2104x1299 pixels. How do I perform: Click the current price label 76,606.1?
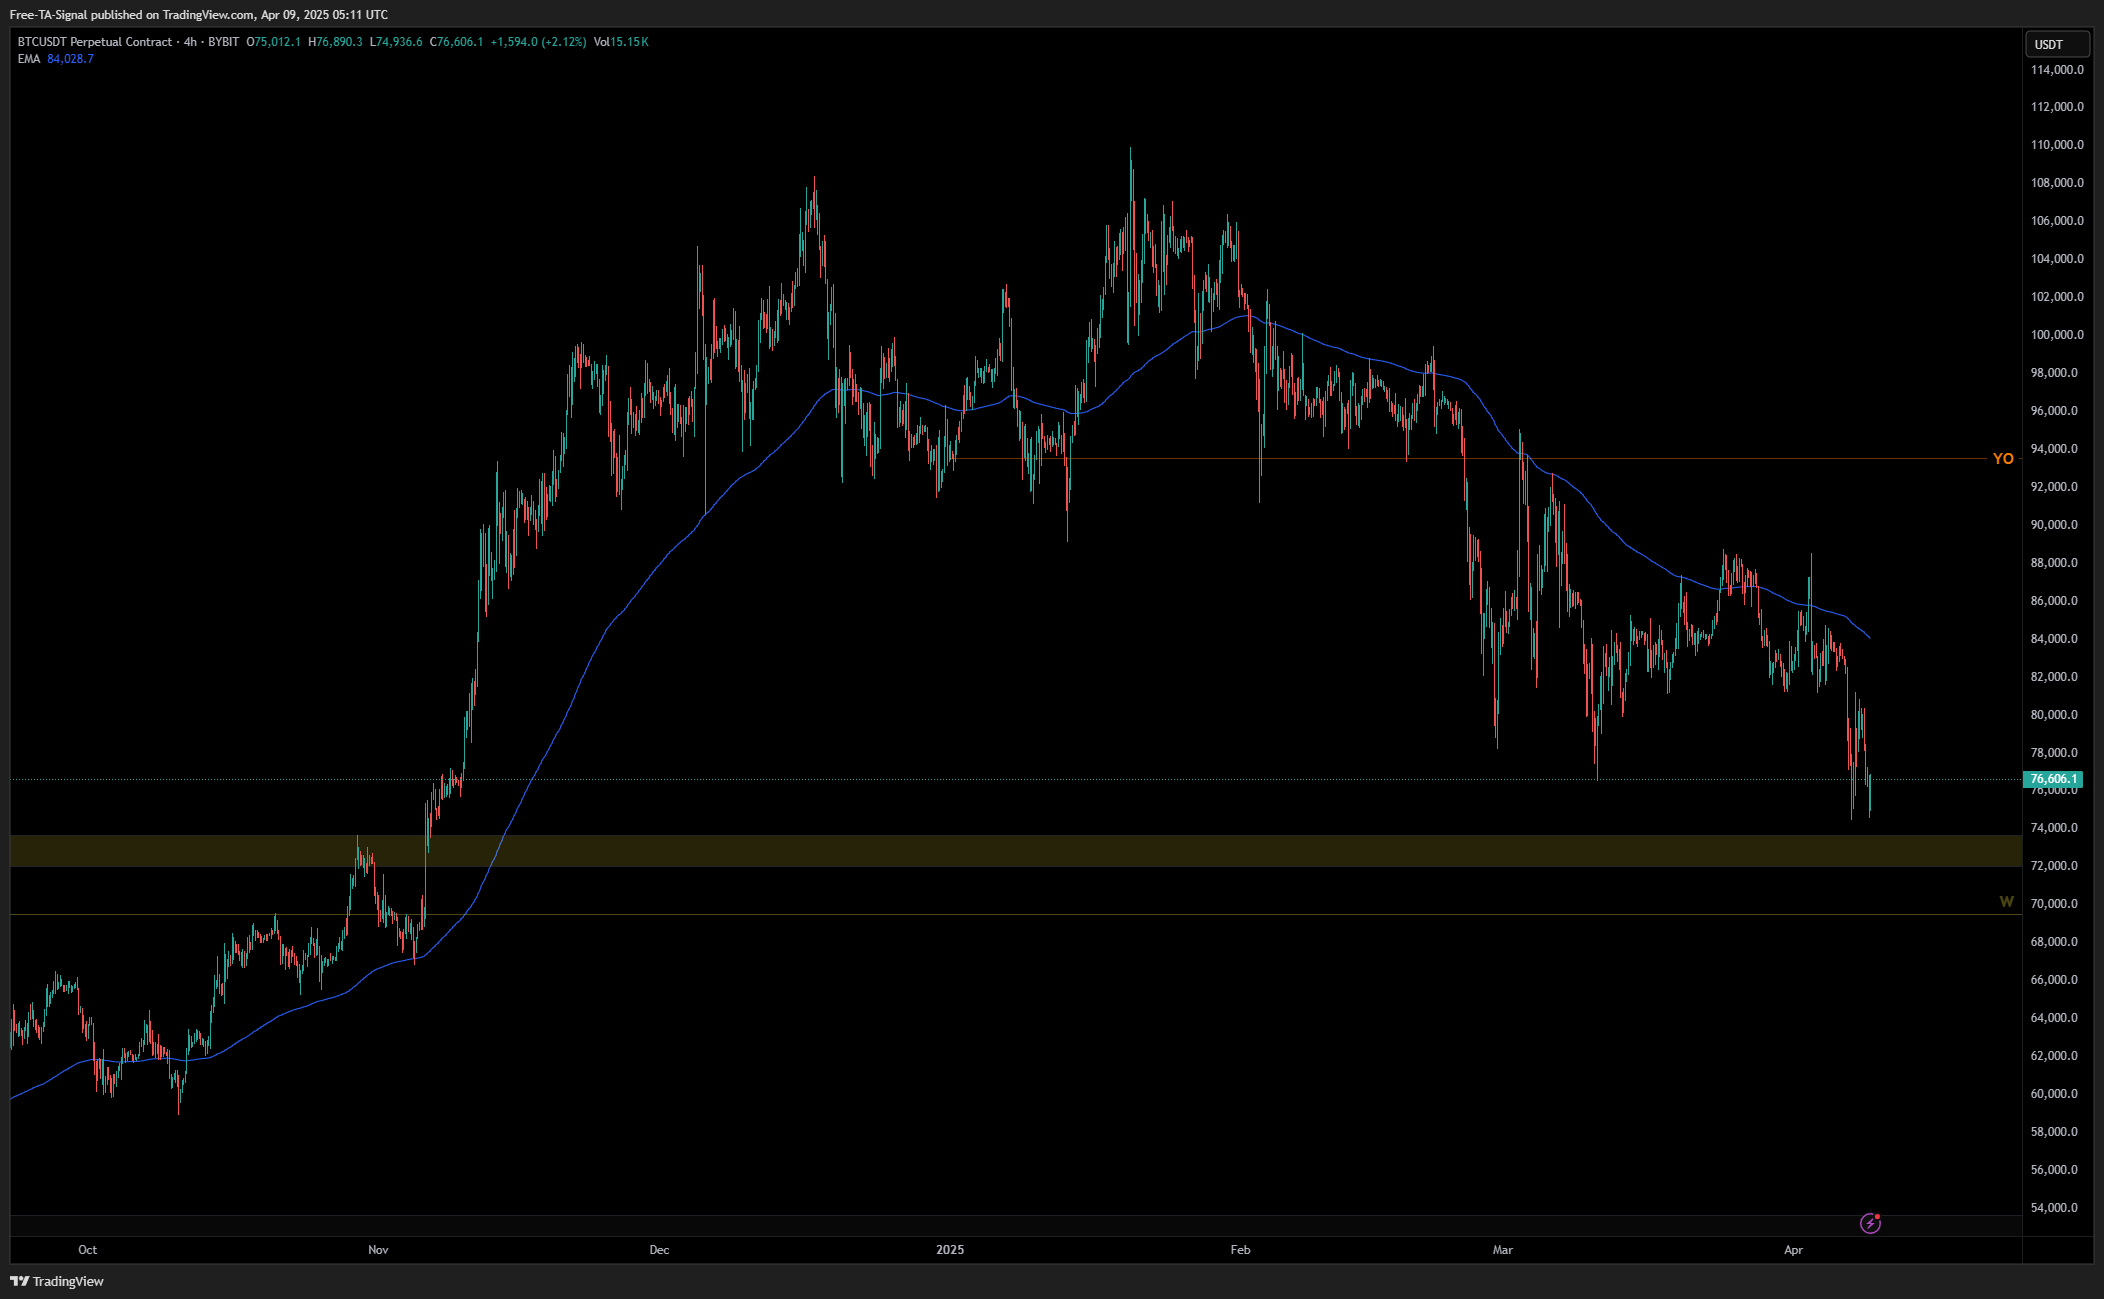pos(2054,779)
